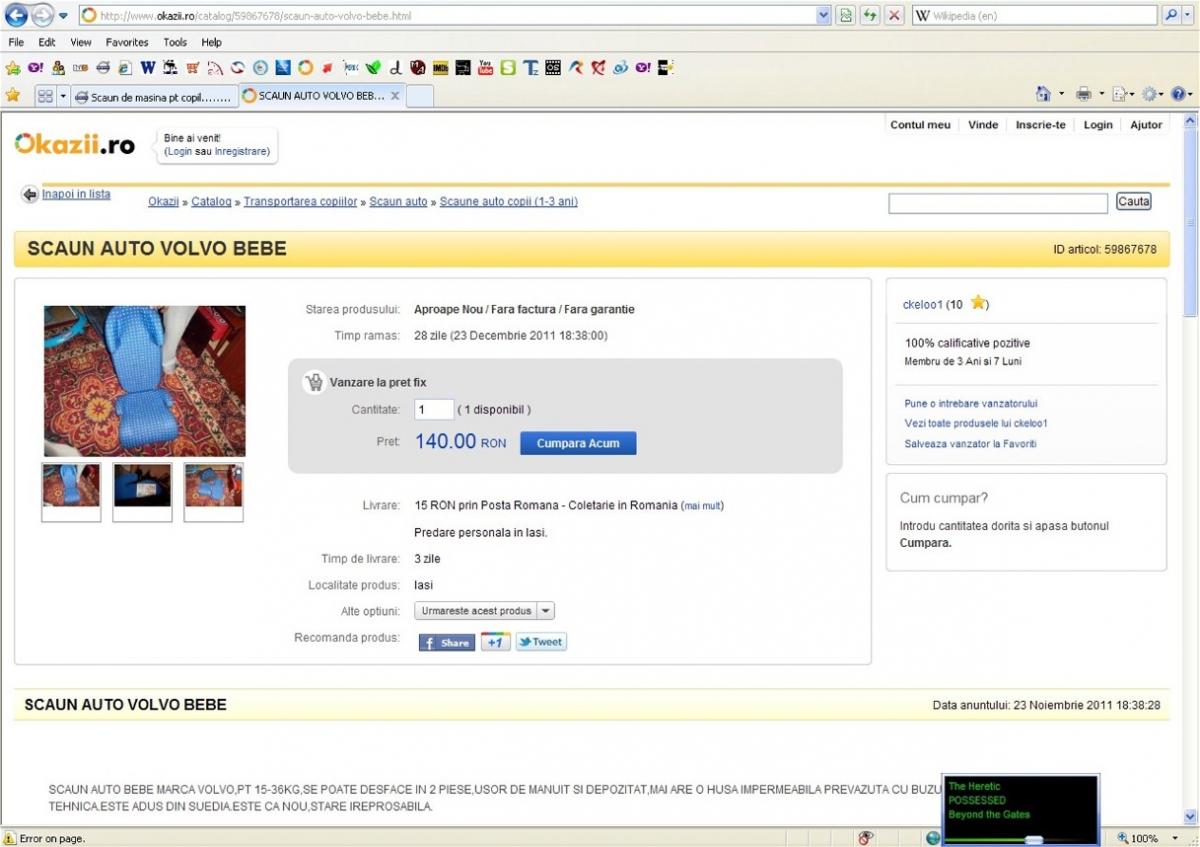Screen dimensions: 1200x847
Task: Click the search magnifier button
Action: (x=1171, y=16)
